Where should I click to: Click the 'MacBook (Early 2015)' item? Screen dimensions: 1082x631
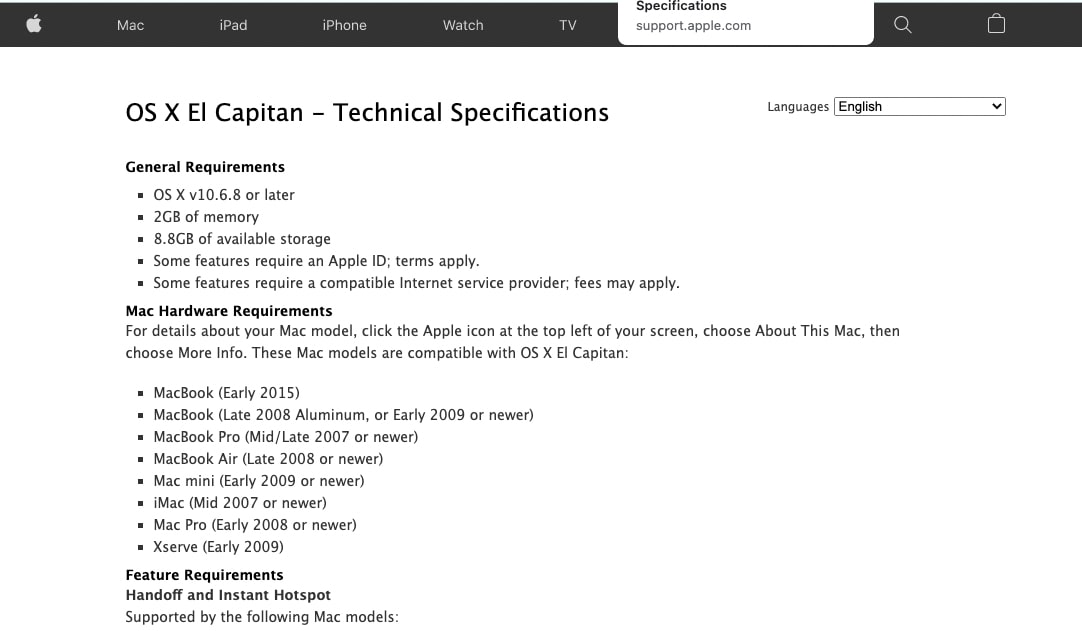pos(226,393)
